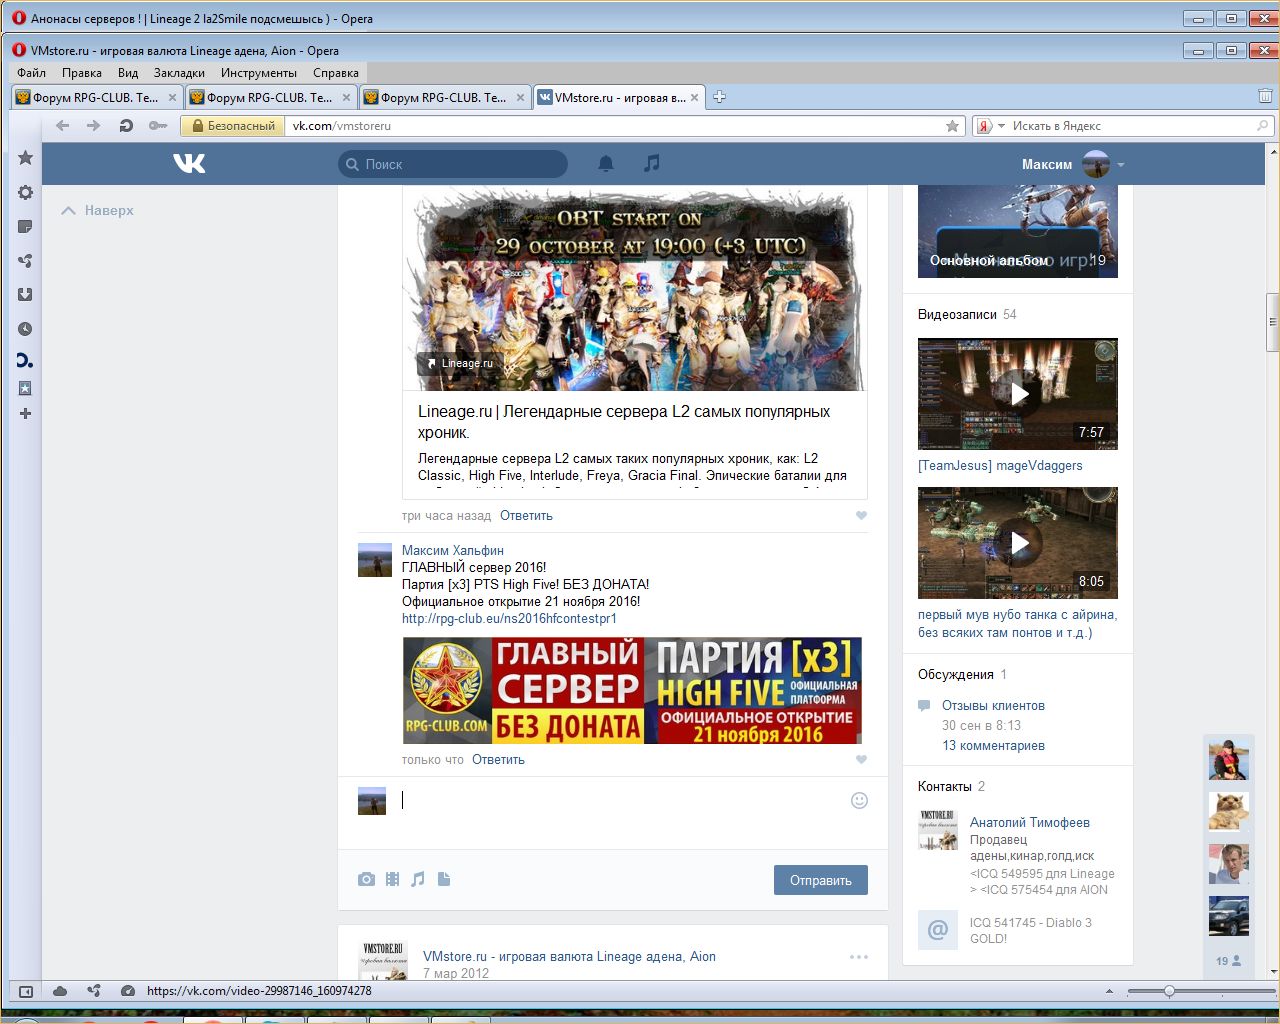The height and width of the screenshot is (1024, 1280).
Task: Add a new panel with sidebar plus
Action: click(x=26, y=413)
